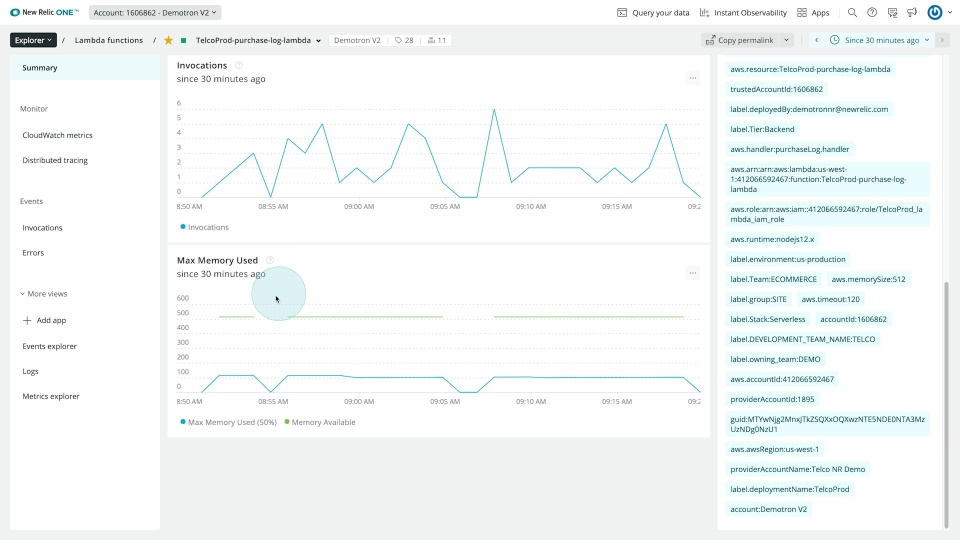Go to previous time range arrow
The height and width of the screenshot is (540, 960).
pos(816,40)
